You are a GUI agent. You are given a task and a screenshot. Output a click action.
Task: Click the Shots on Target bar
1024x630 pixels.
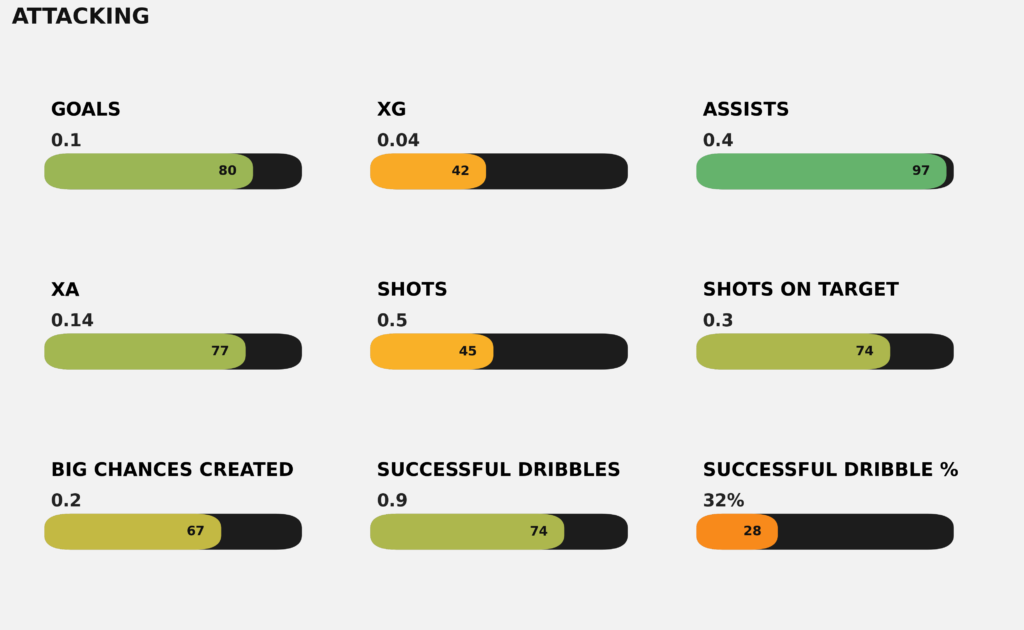pos(793,351)
